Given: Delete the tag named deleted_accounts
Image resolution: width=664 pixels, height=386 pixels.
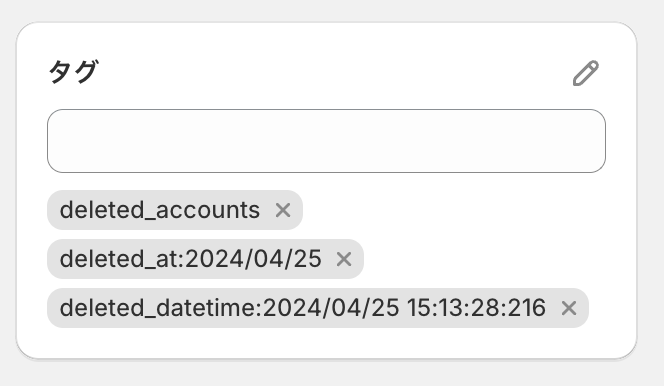Looking at the screenshot, I should pos(283,210).
